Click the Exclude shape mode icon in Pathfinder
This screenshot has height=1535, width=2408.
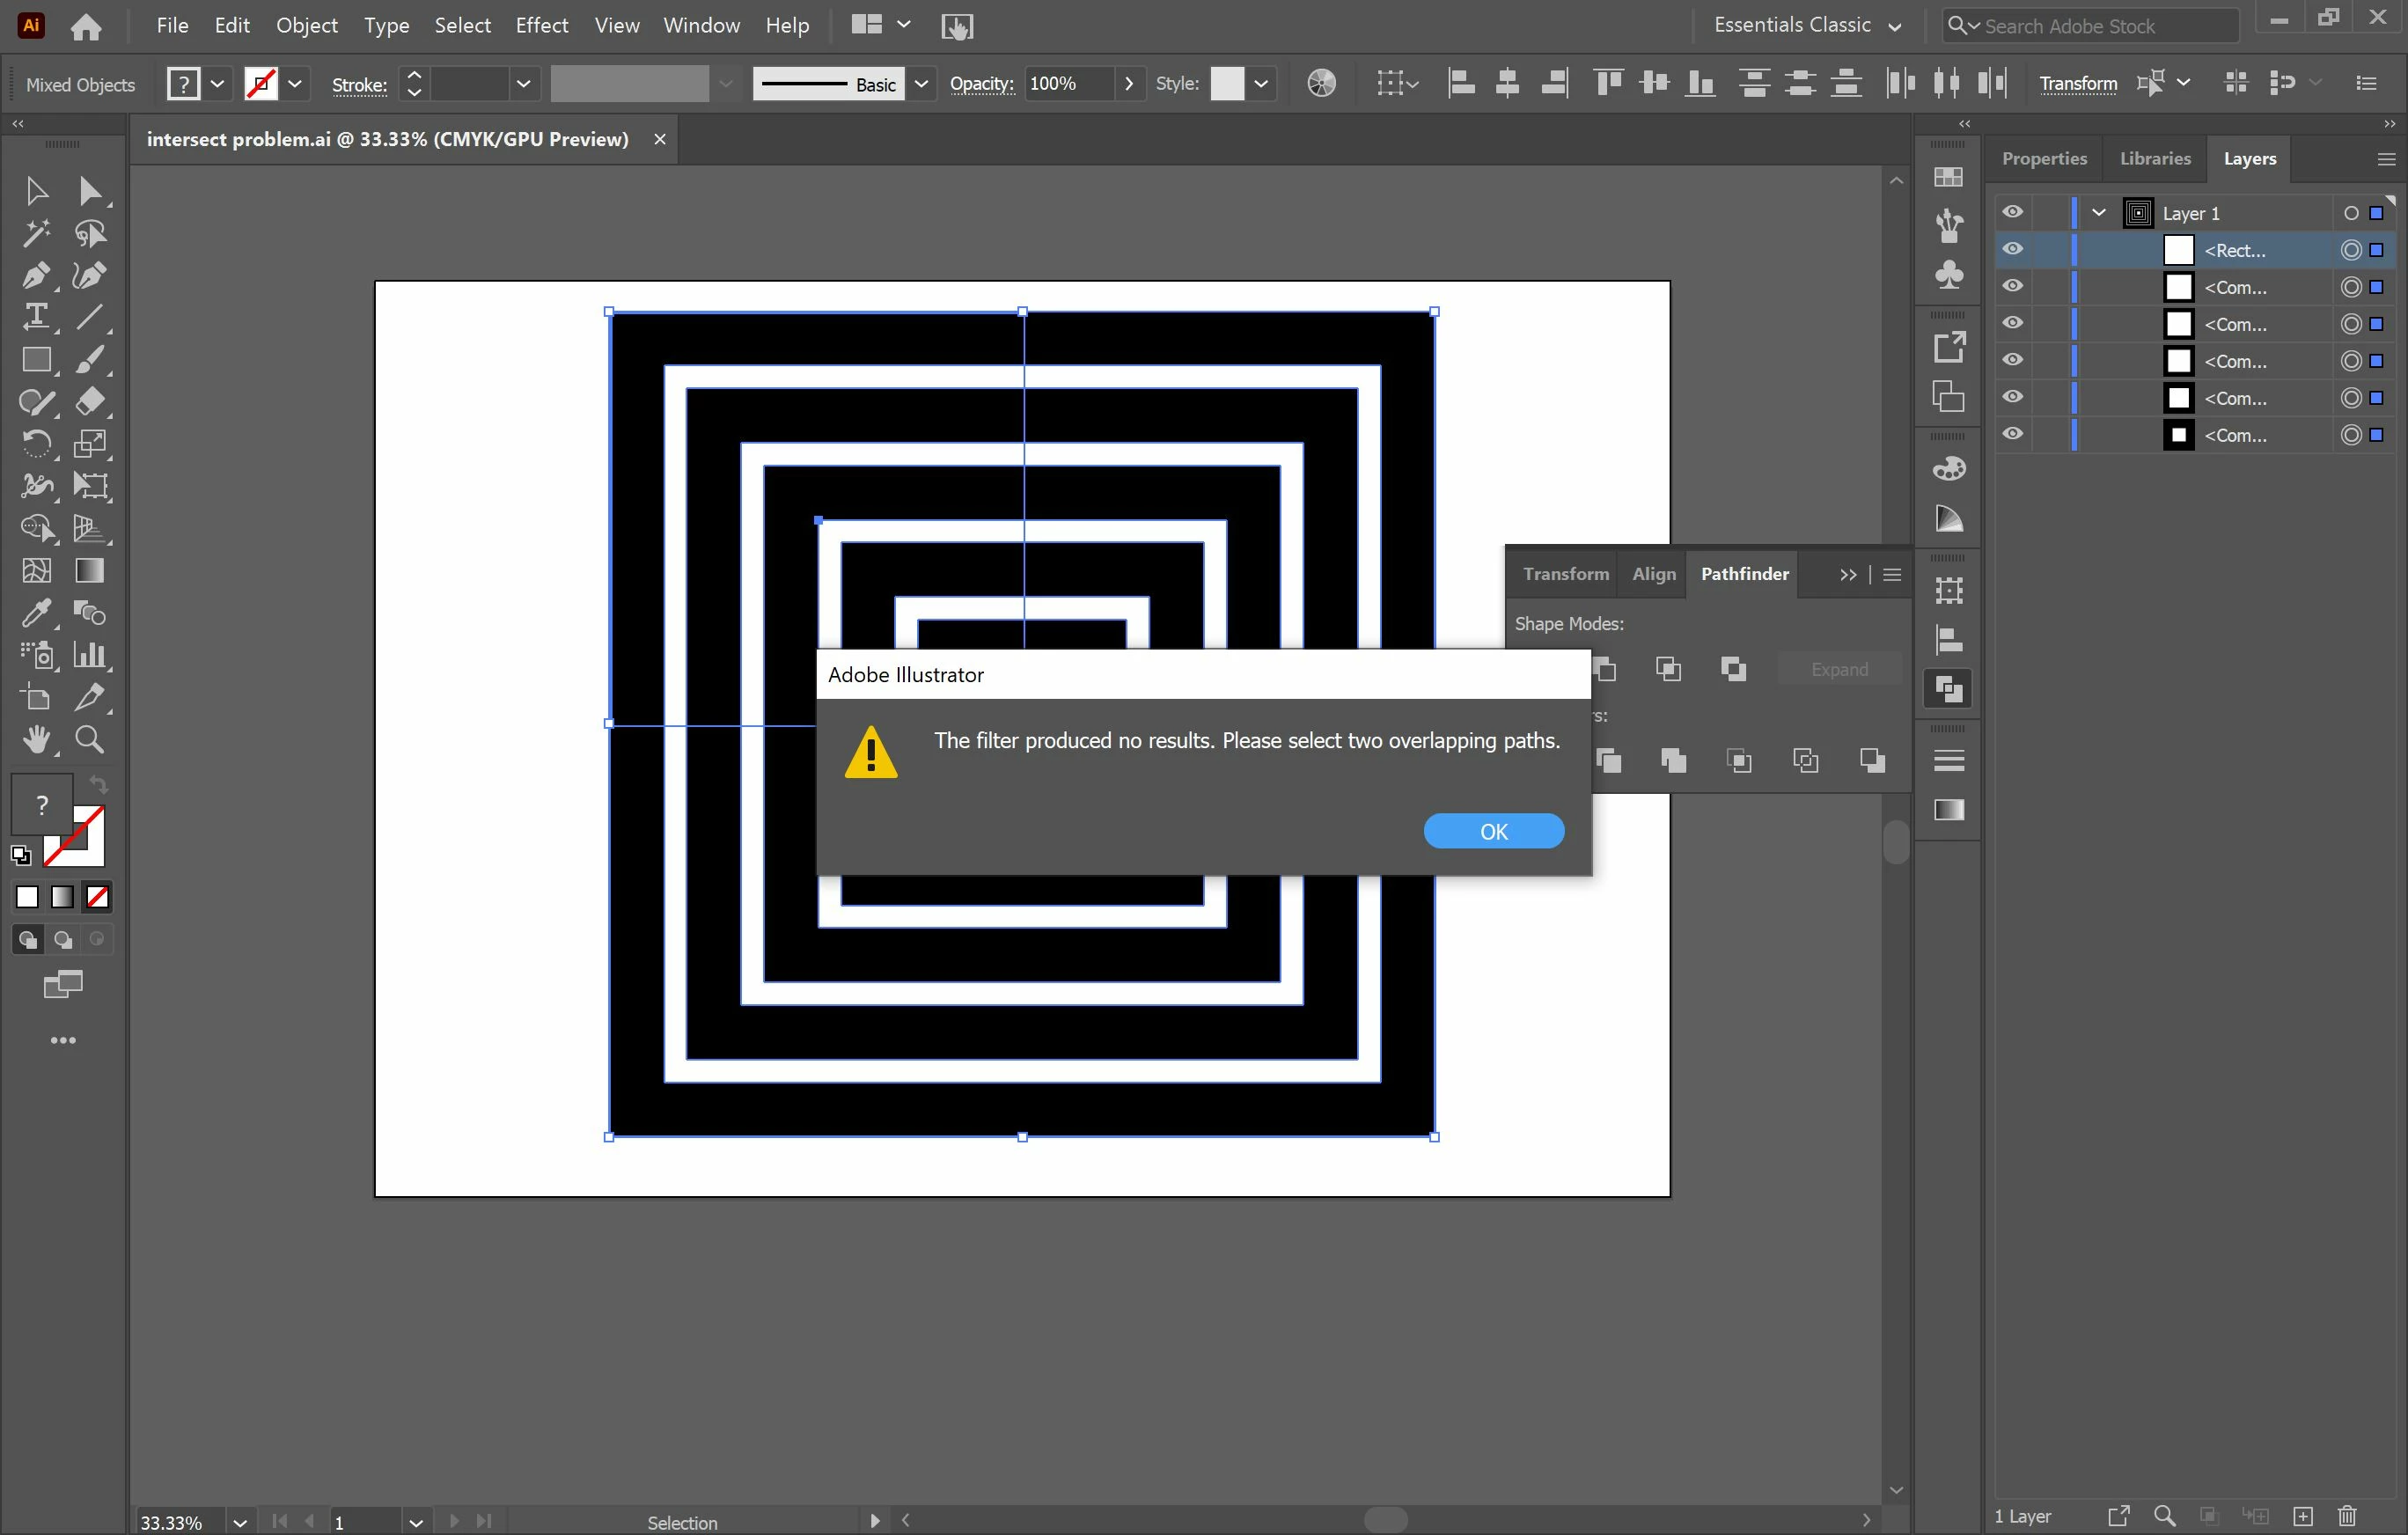pos(1733,669)
